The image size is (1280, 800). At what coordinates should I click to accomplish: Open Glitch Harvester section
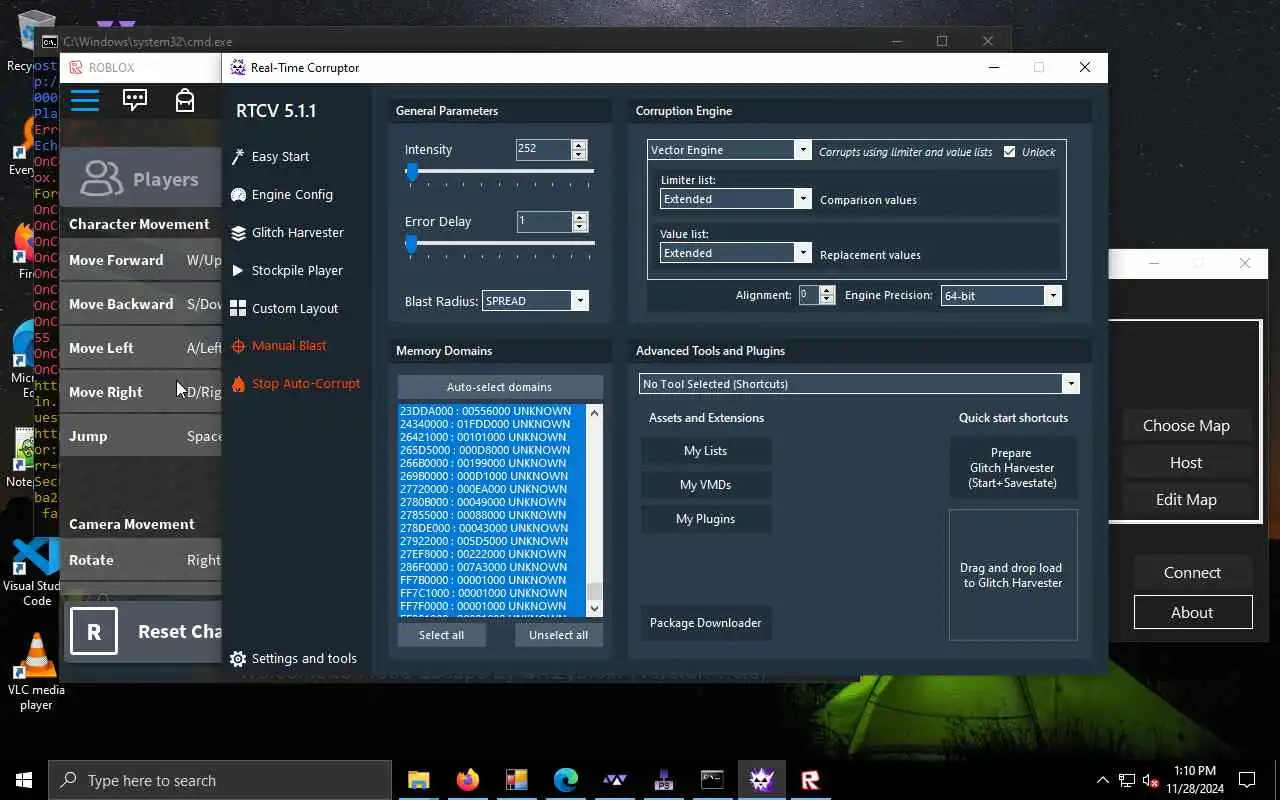[298, 233]
